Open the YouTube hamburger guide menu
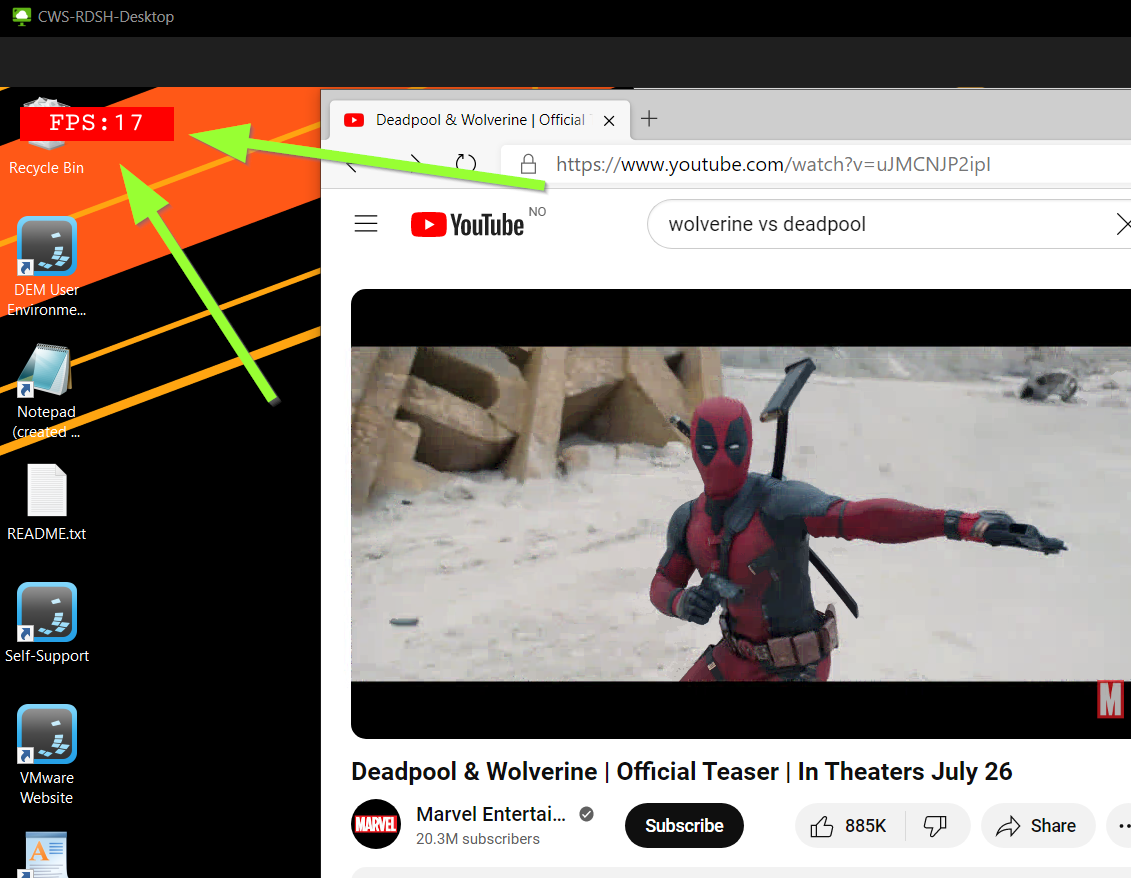Image resolution: width=1131 pixels, height=878 pixels. coord(366,224)
